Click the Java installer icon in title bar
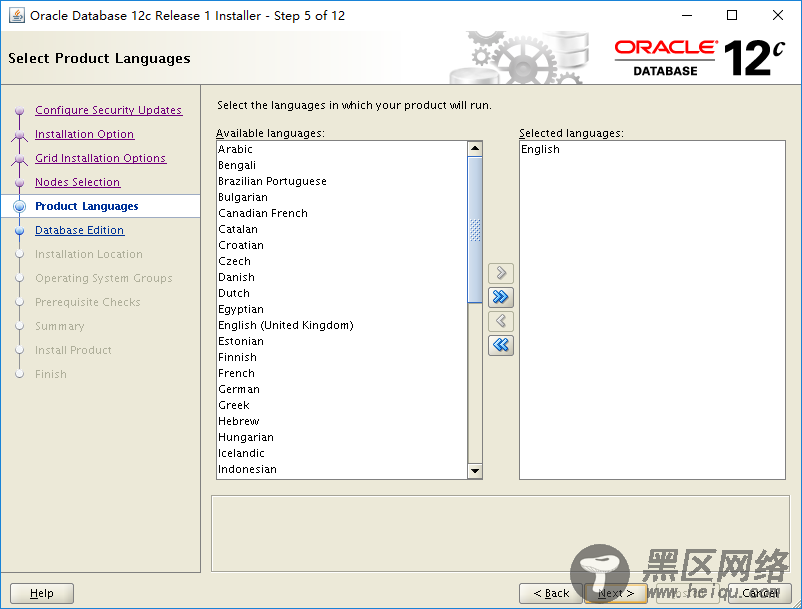 pyautogui.click(x=16, y=15)
